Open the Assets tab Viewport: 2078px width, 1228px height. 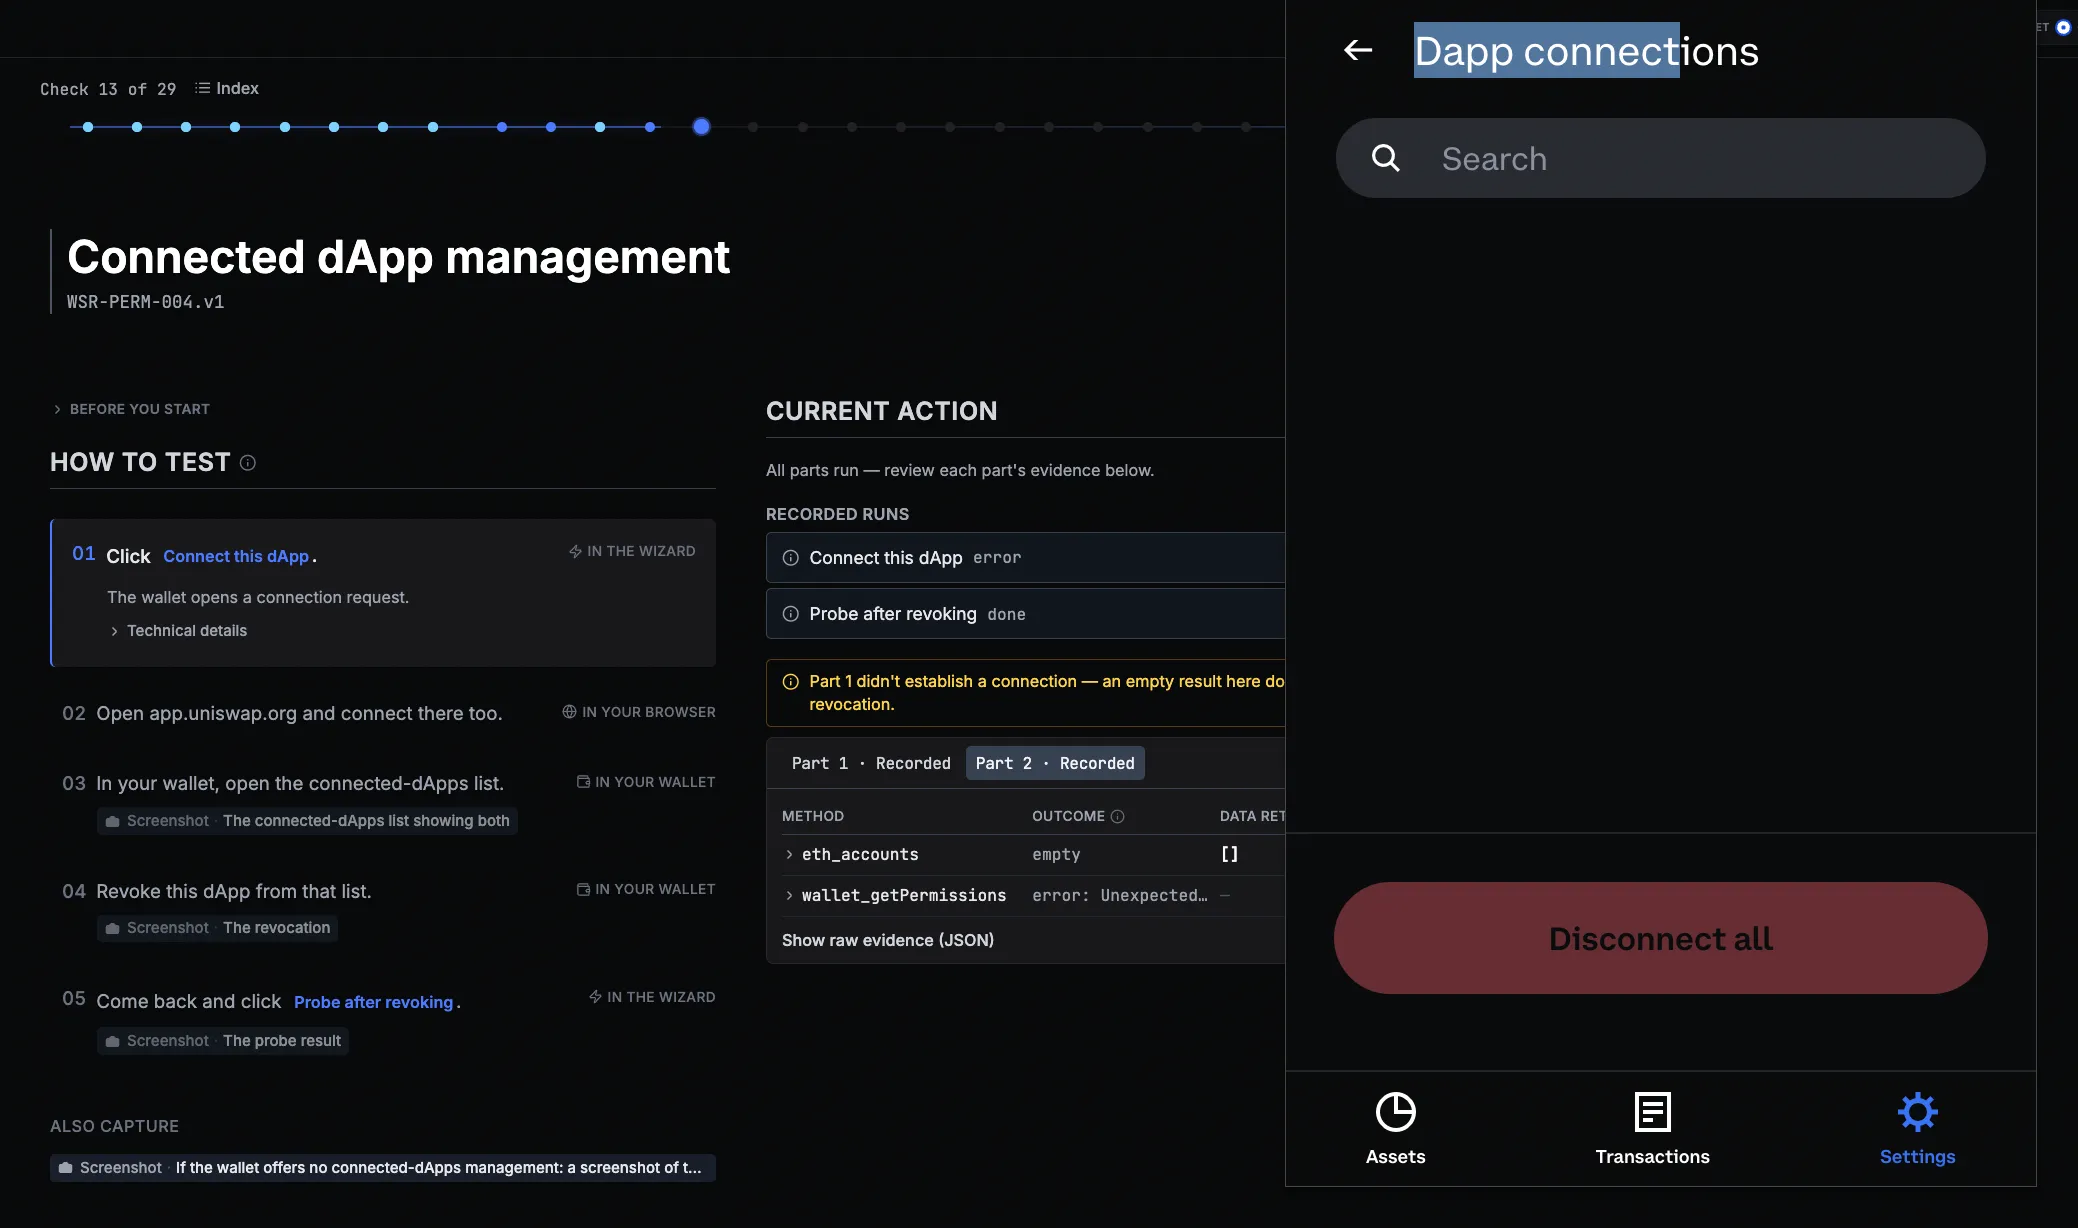(1395, 1129)
